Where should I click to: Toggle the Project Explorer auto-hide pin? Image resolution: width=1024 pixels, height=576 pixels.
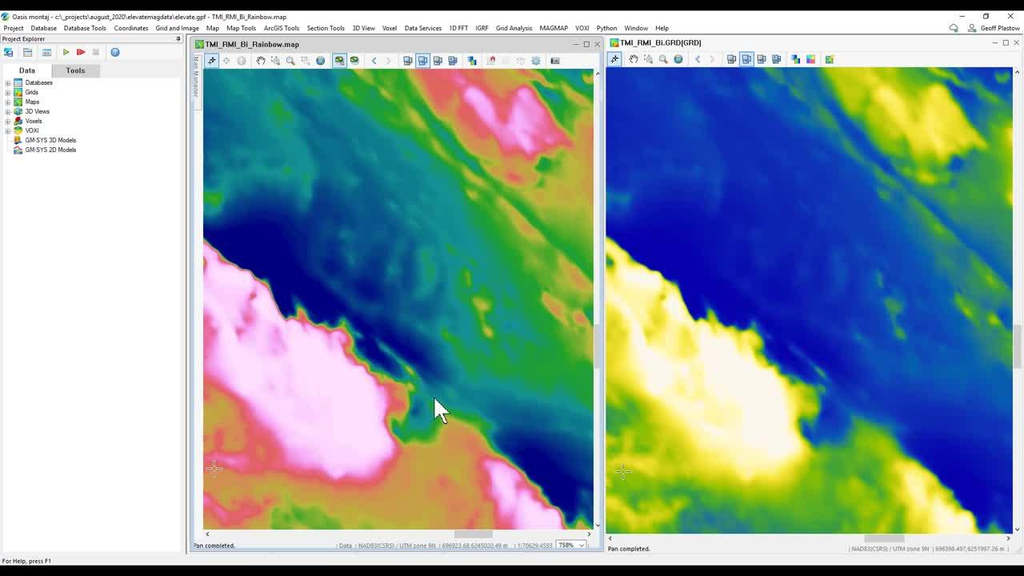[x=178, y=39]
